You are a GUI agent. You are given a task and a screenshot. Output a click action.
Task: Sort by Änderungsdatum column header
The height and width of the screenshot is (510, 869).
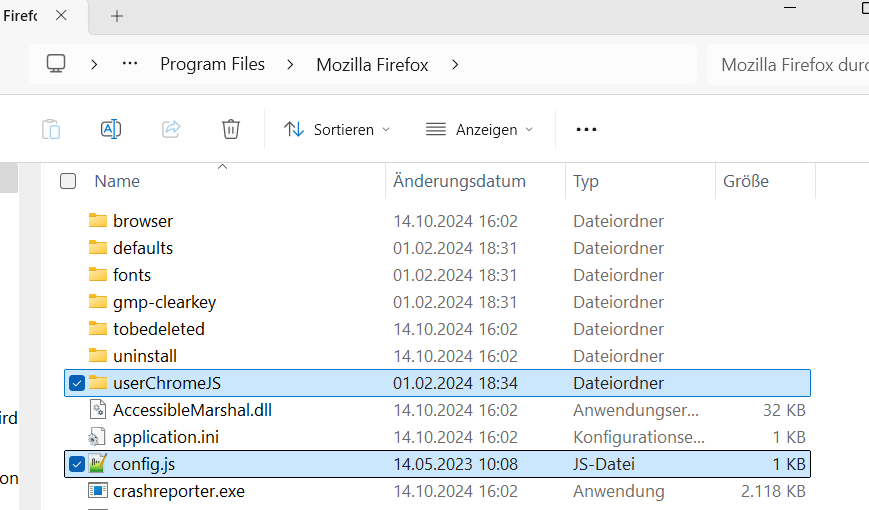pyautogui.click(x=459, y=181)
